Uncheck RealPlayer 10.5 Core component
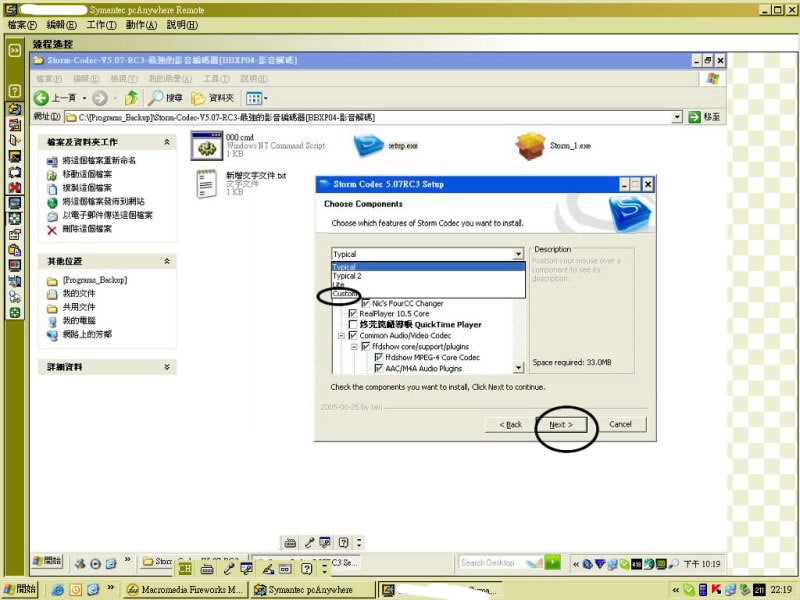The image size is (800, 600). (x=353, y=314)
